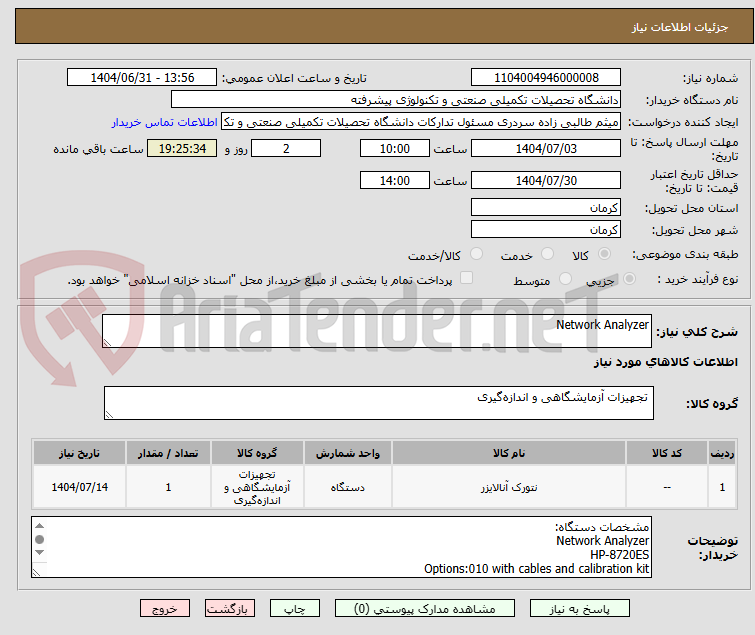This screenshot has height=635, width=755.
Task: Click the resize handle of گروه کالا textarea
Action: click(109, 415)
